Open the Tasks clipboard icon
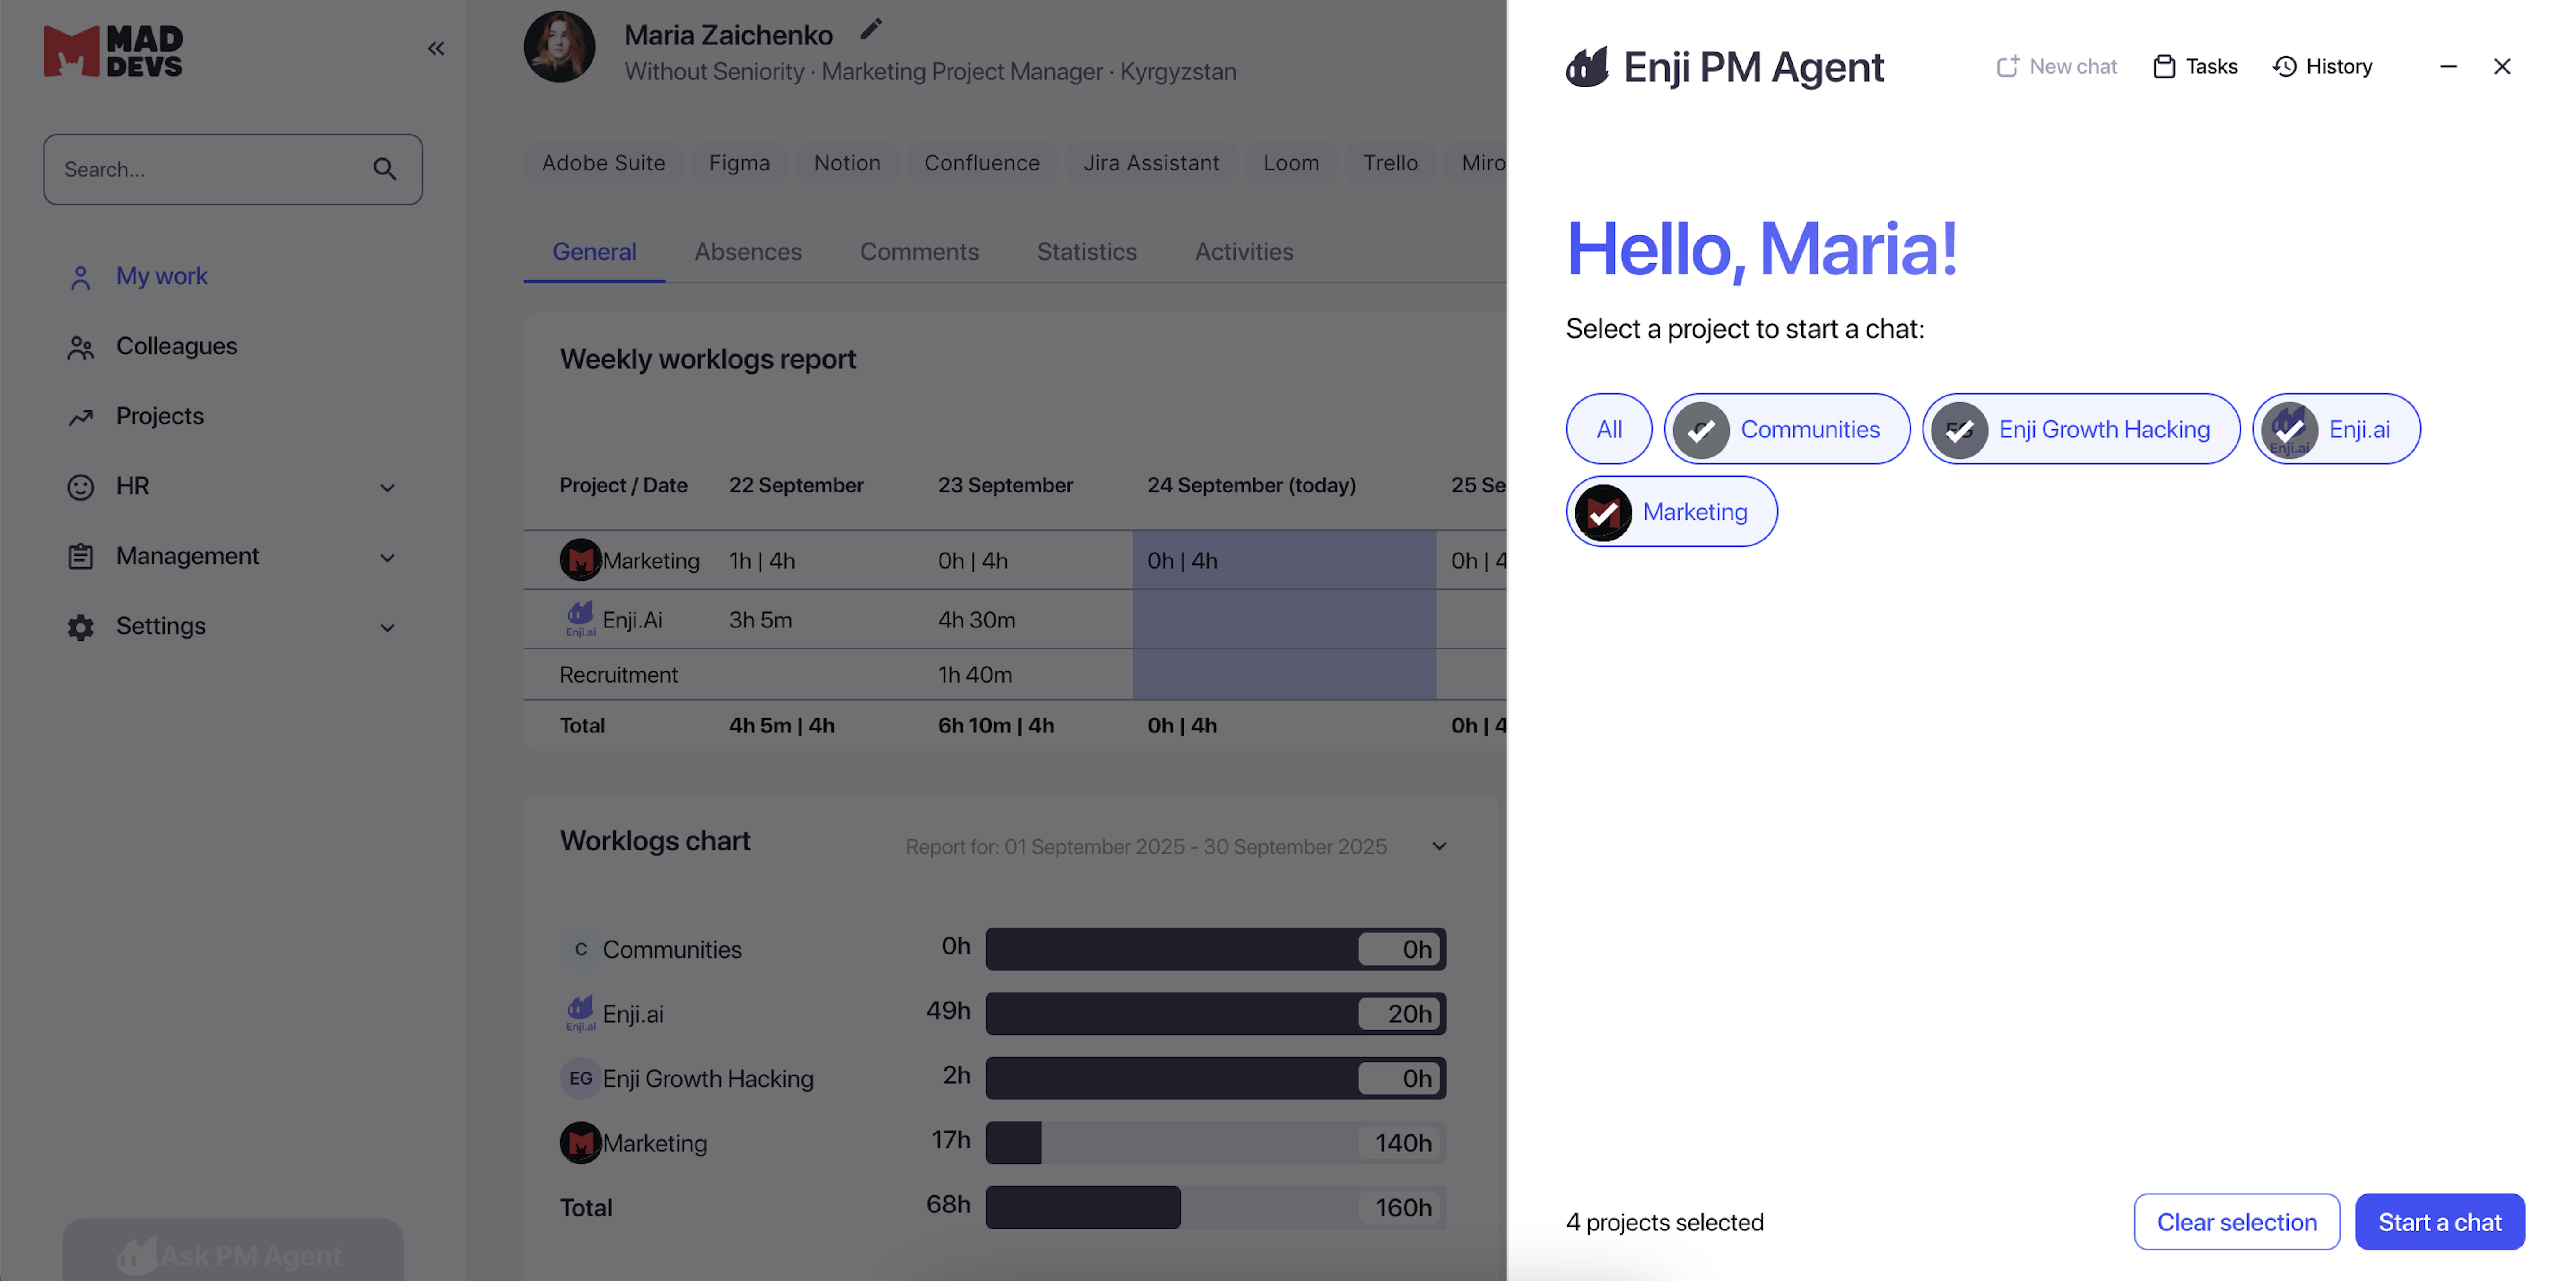Image resolution: width=2576 pixels, height=1281 pixels. tap(2163, 67)
